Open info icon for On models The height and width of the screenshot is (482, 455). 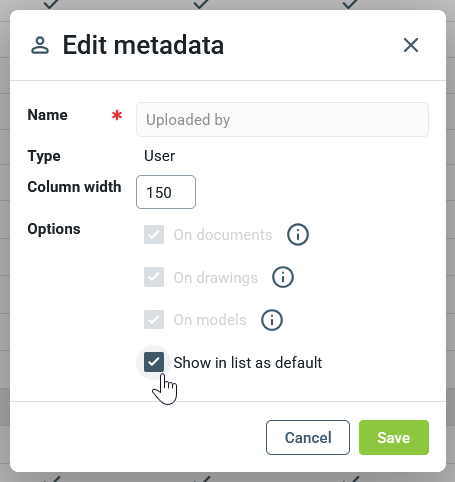pyautogui.click(x=272, y=320)
